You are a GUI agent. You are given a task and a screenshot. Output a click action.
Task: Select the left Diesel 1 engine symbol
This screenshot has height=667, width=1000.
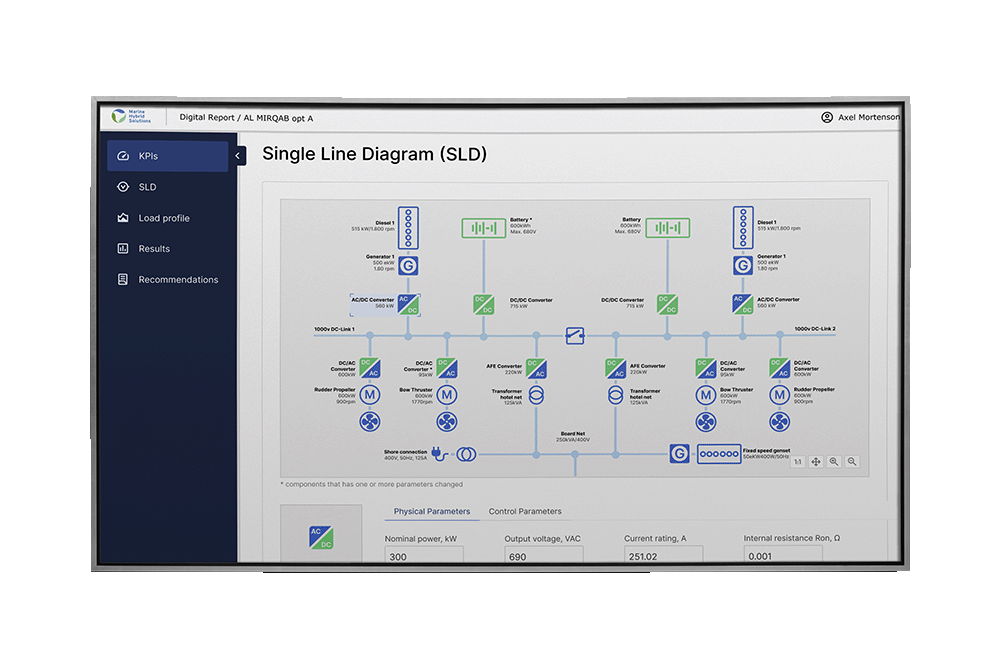(x=408, y=227)
